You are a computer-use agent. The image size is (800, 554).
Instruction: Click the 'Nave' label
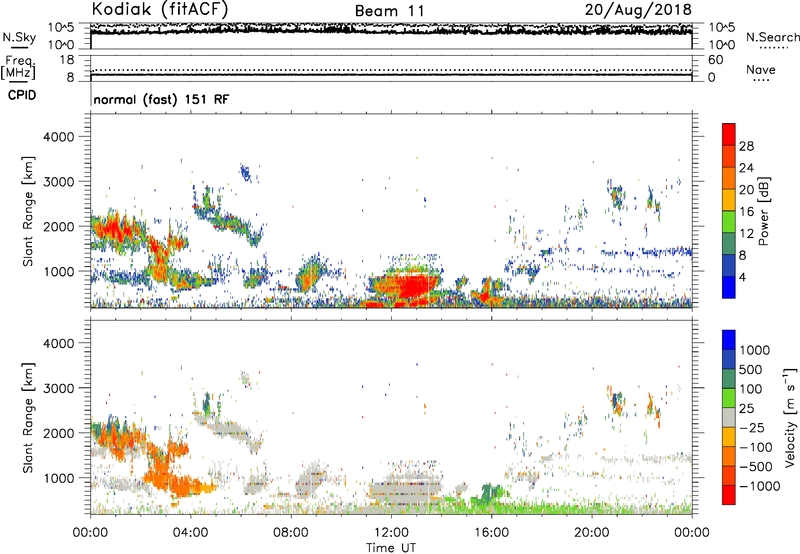pos(761,69)
